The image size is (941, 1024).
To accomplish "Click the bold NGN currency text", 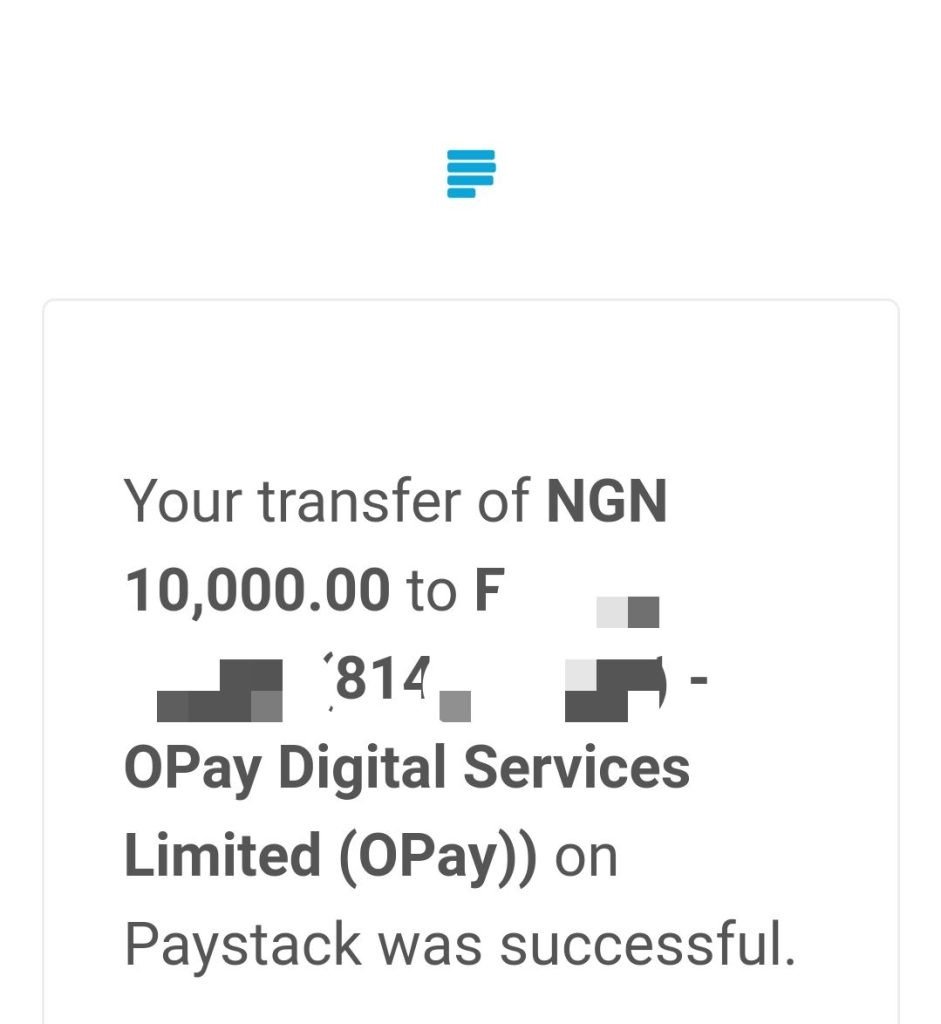I will click(607, 502).
